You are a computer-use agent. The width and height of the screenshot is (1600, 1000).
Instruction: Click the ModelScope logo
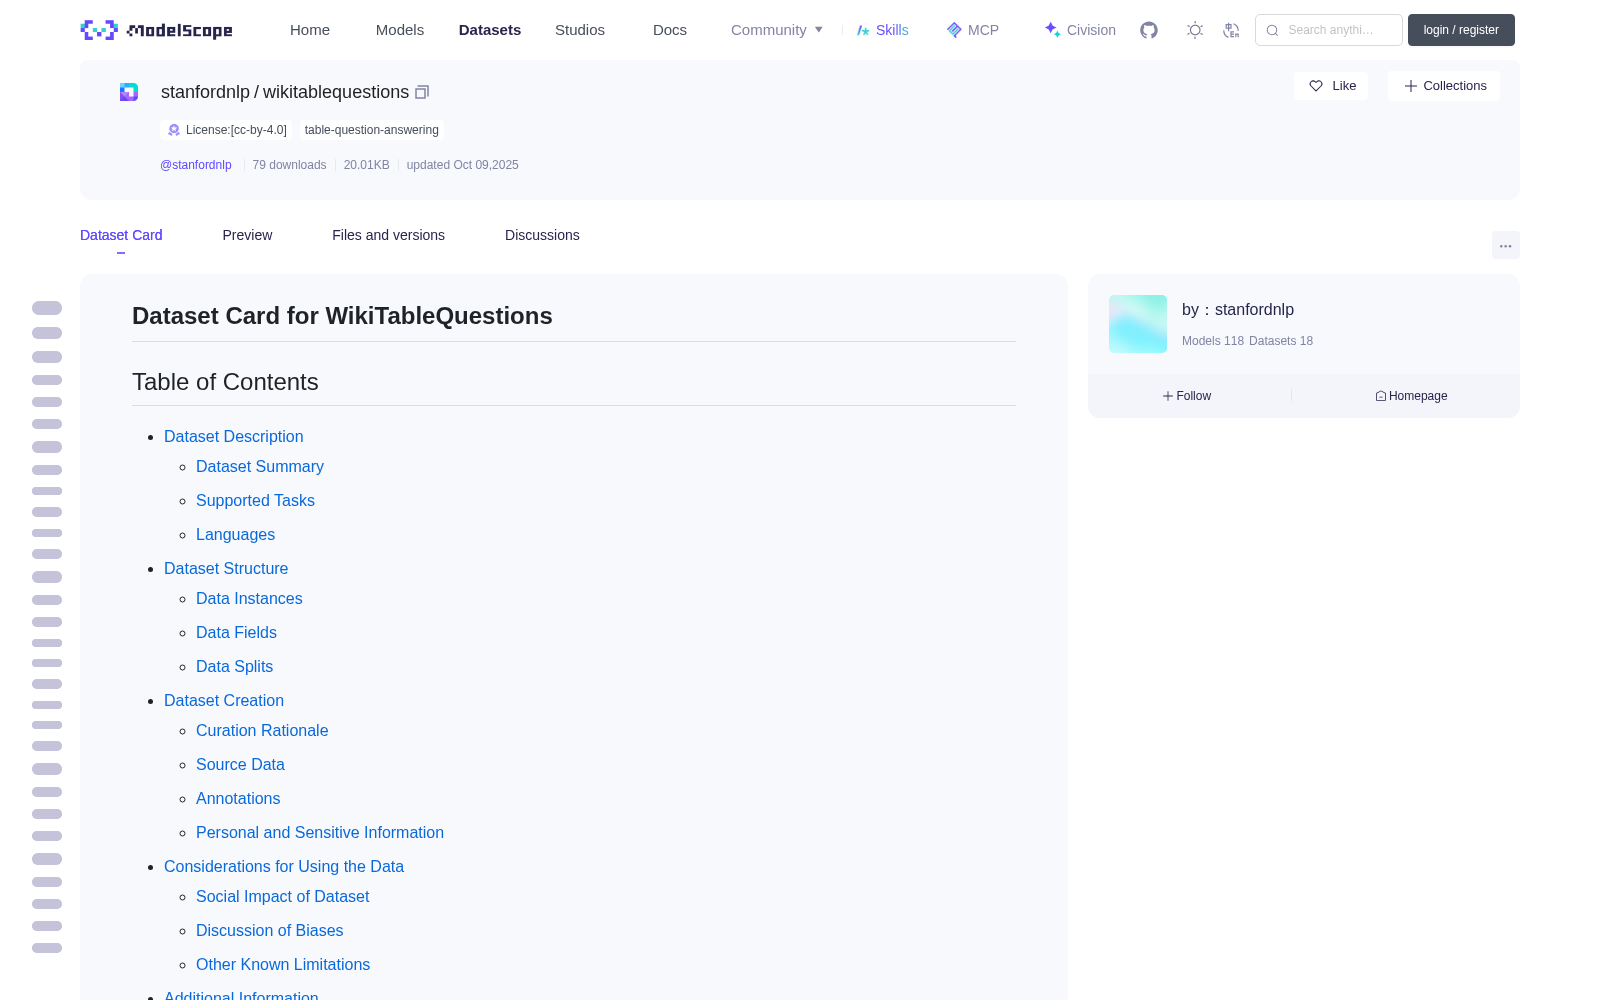pyautogui.click(x=156, y=30)
